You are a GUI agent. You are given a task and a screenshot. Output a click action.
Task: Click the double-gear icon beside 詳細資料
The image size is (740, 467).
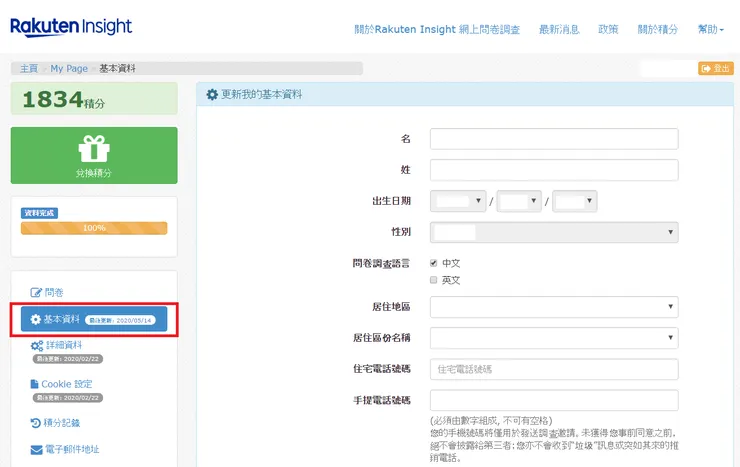(x=37, y=345)
